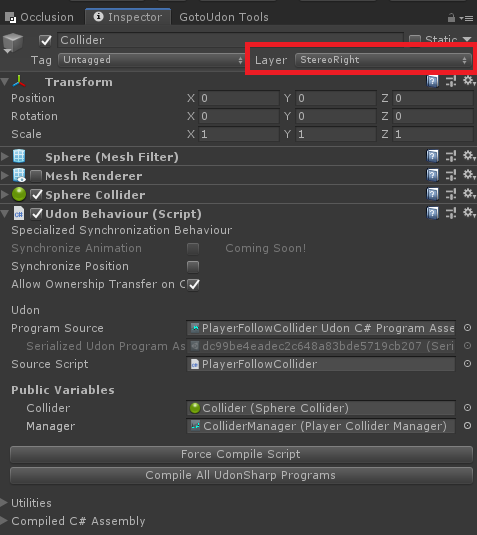Toggle the Static checkbox
This screenshot has width=477, height=535.
(415, 39)
